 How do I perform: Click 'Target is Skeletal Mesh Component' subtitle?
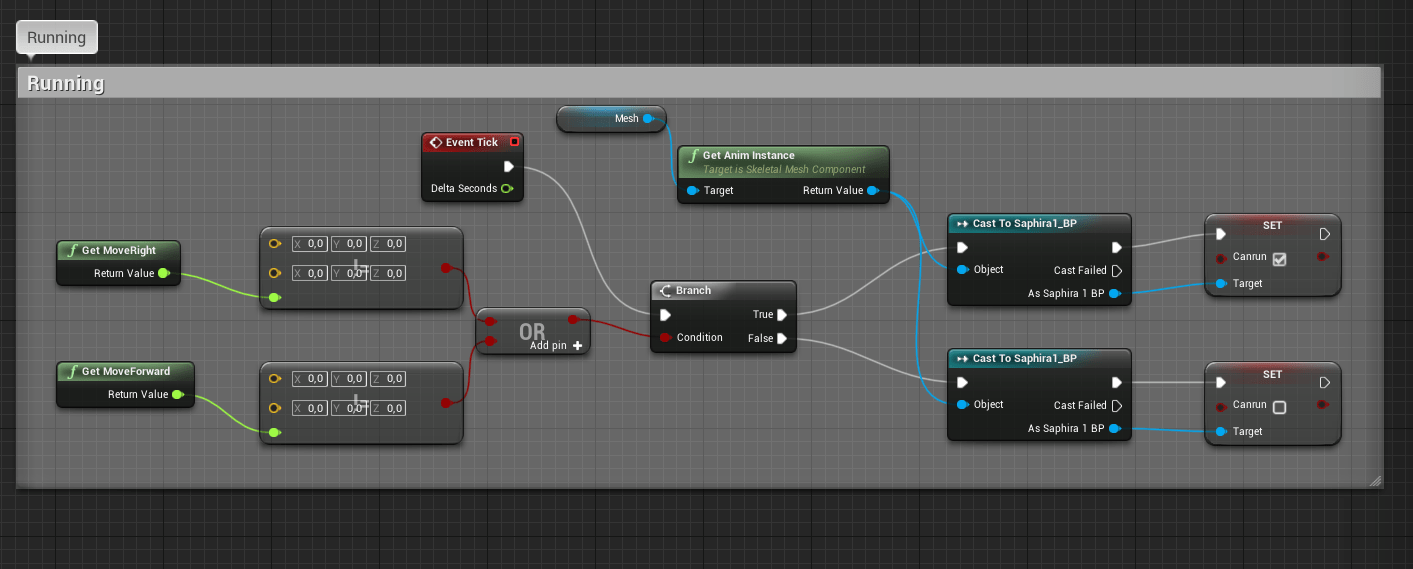coord(784,170)
